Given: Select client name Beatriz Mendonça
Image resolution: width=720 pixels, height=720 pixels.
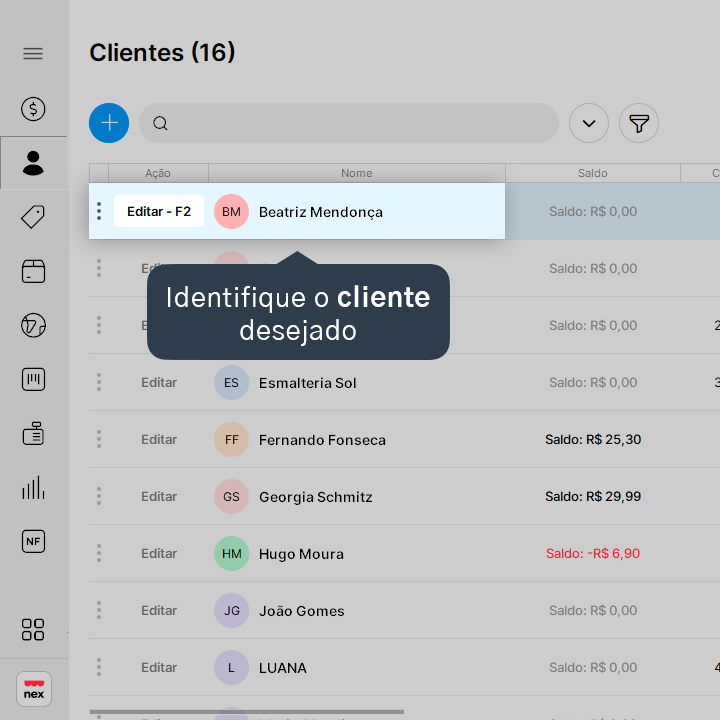Looking at the screenshot, I should coord(321,212).
